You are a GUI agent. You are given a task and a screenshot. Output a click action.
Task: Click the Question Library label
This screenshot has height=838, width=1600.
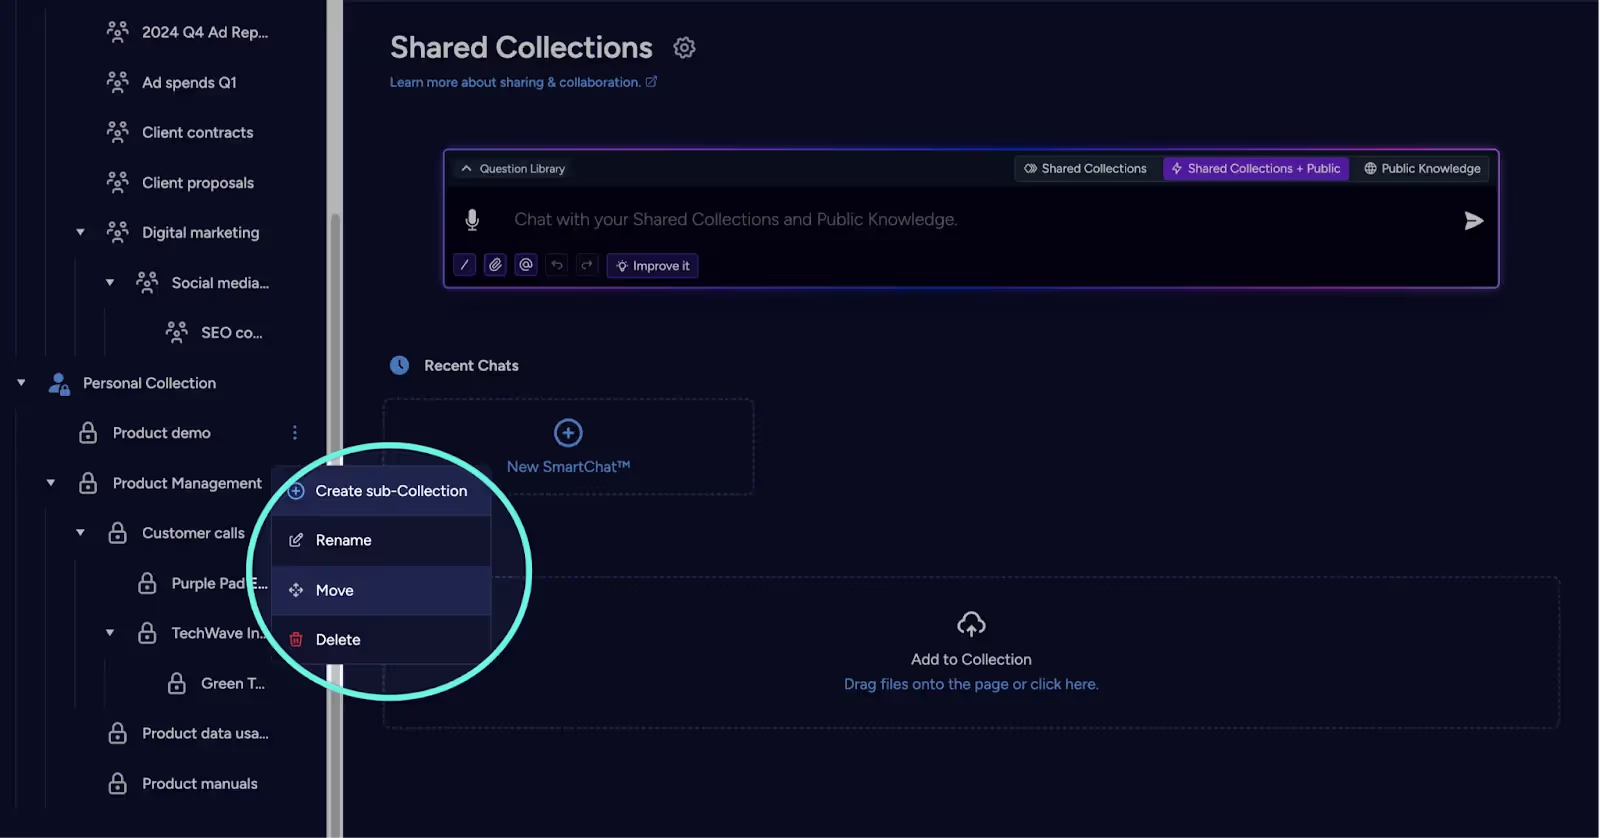522,168
